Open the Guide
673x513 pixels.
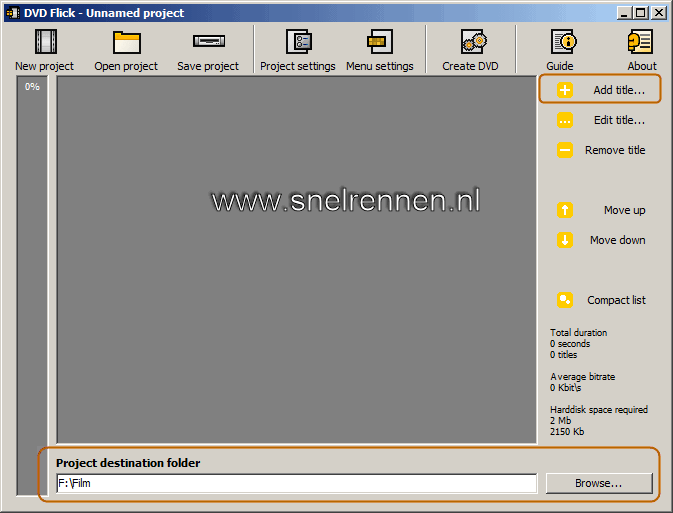coord(561,50)
